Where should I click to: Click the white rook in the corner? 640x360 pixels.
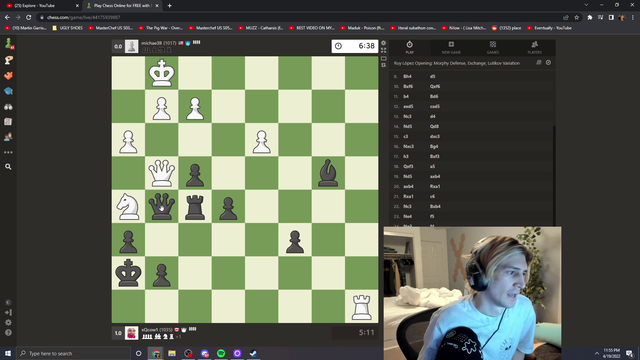coord(362,307)
